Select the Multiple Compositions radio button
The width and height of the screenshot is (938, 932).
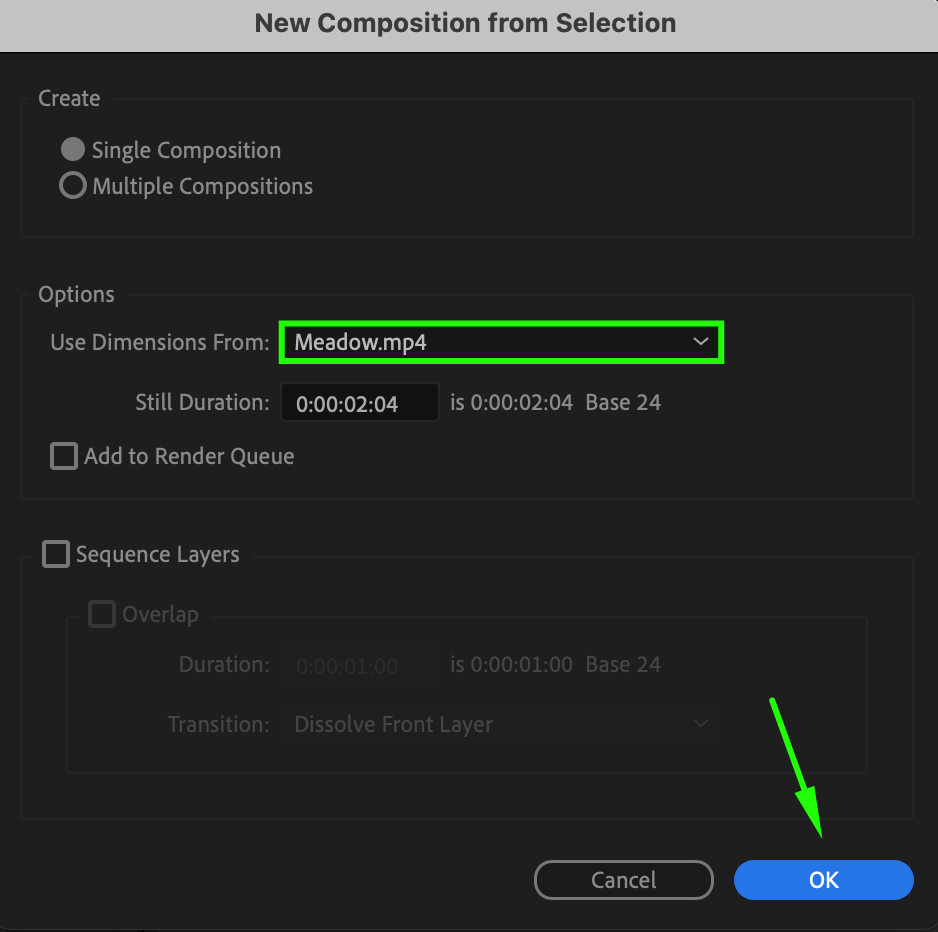tap(73, 186)
